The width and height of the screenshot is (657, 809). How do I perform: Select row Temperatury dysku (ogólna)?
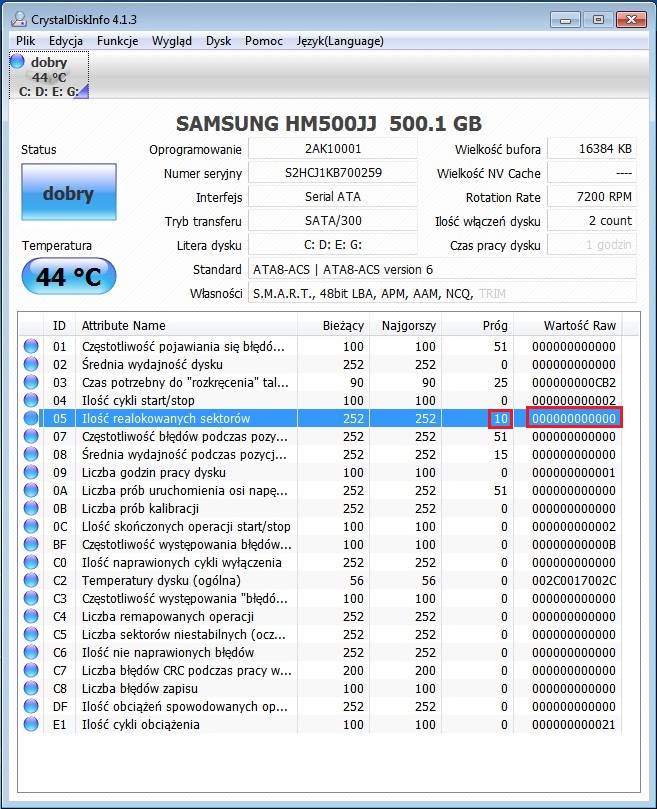tap(320, 580)
